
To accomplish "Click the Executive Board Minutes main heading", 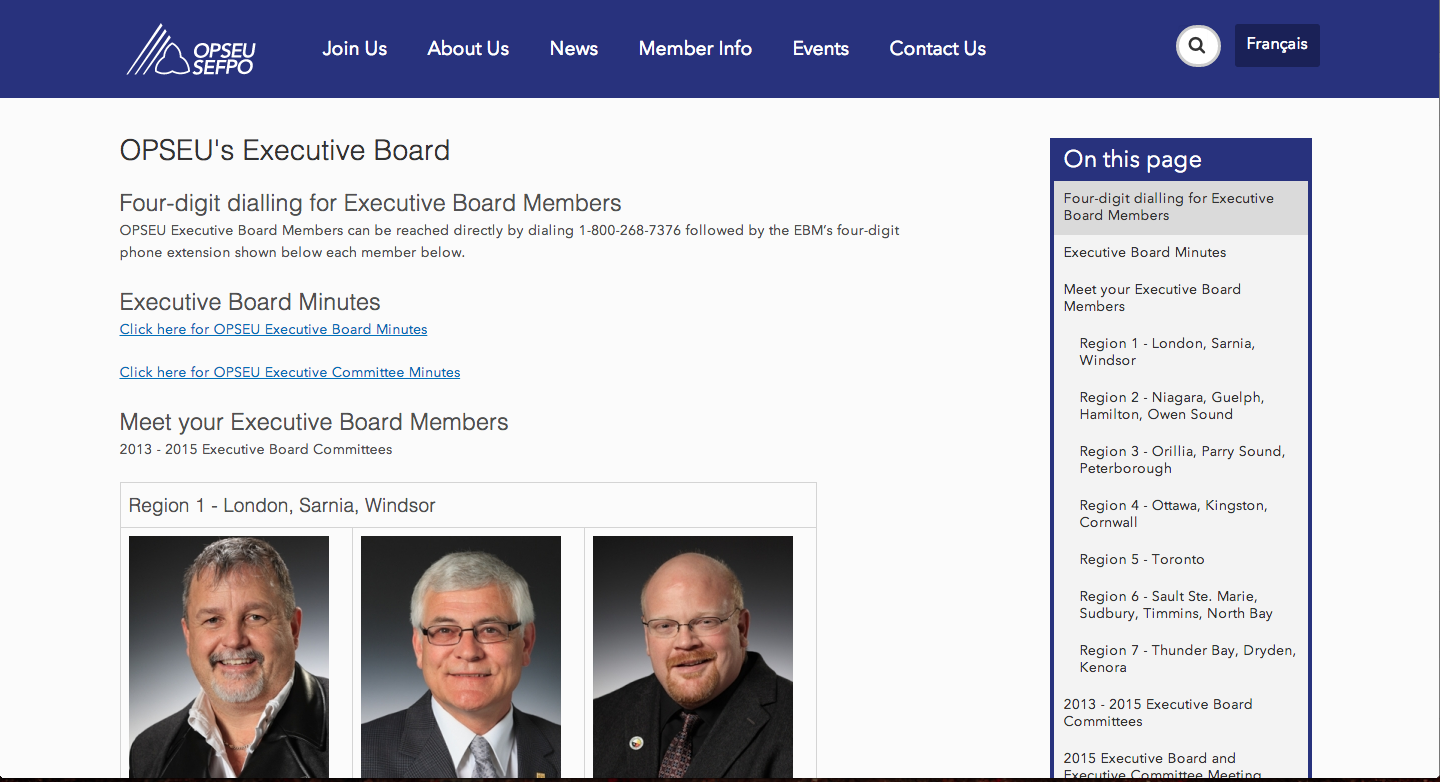I will [250, 302].
